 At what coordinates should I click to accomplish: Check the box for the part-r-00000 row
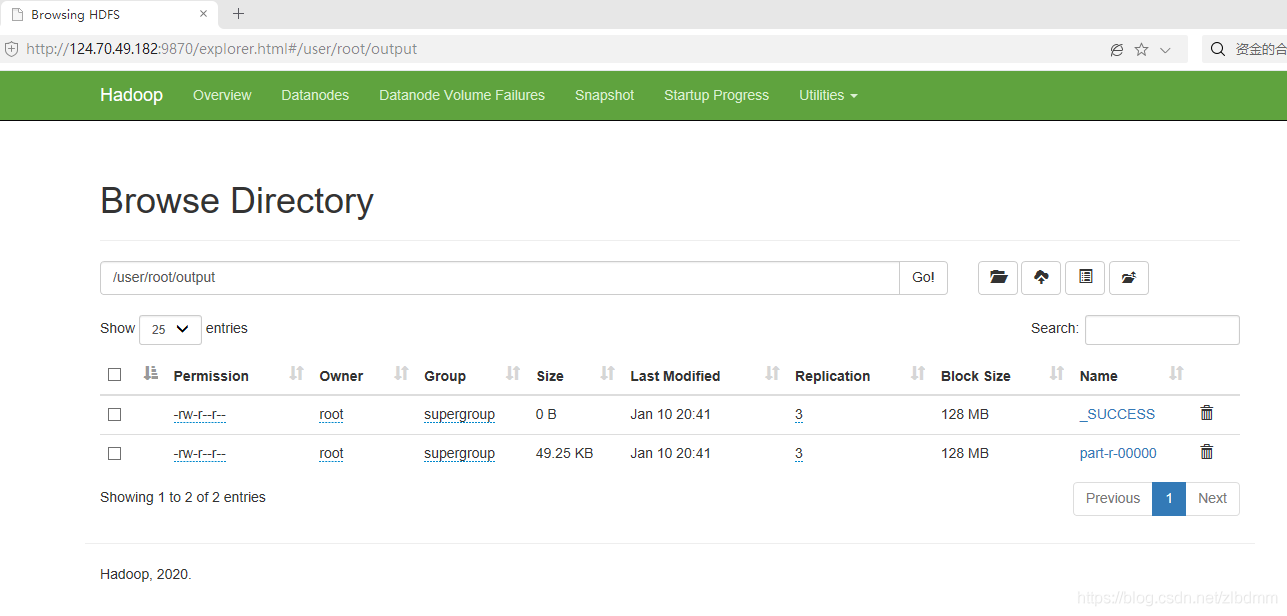(114, 453)
